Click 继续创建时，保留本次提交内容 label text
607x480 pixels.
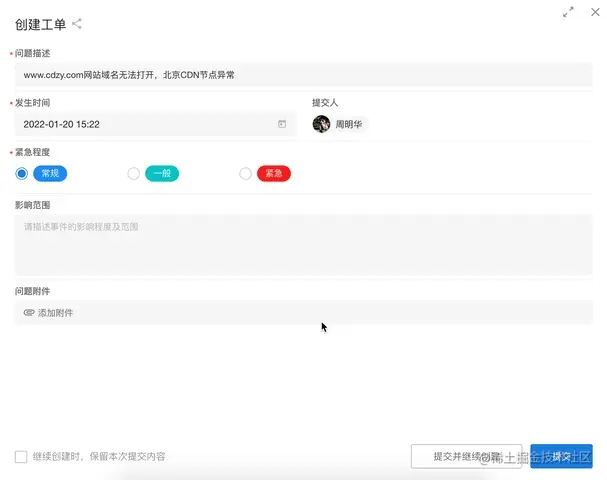click(99, 456)
